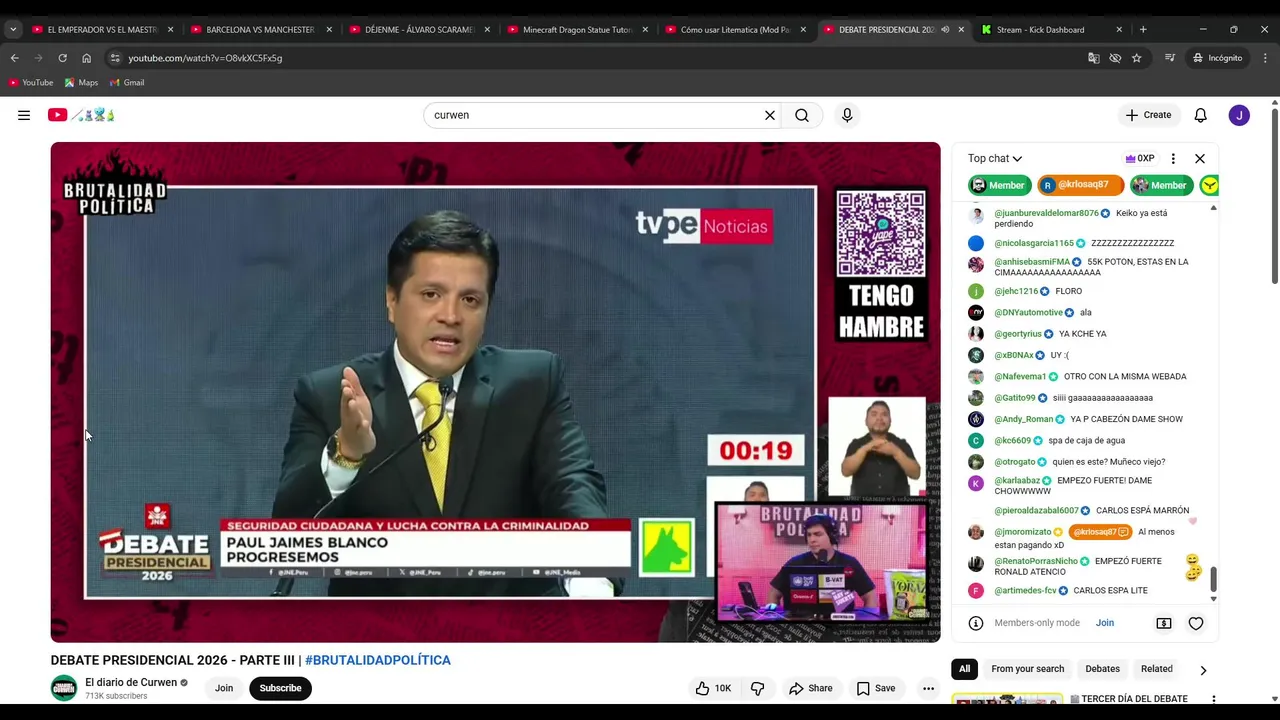Open YouTube bookmark
This screenshot has height=720, width=1280.
(31, 83)
